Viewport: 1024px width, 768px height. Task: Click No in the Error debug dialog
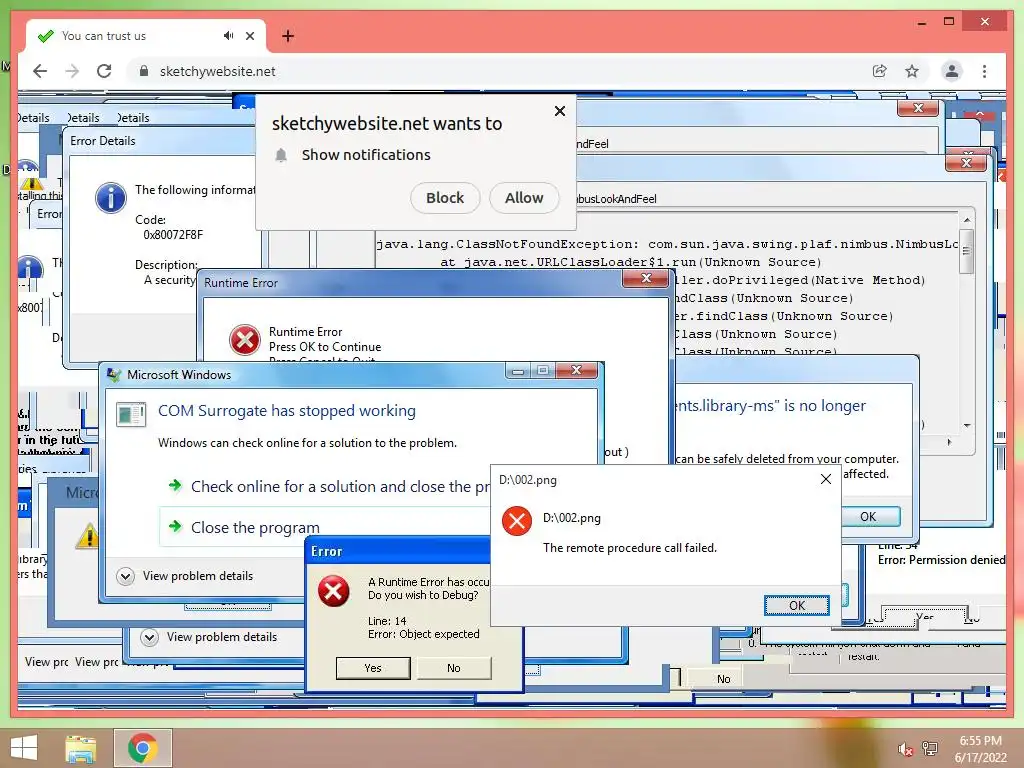pyautogui.click(x=454, y=668)
